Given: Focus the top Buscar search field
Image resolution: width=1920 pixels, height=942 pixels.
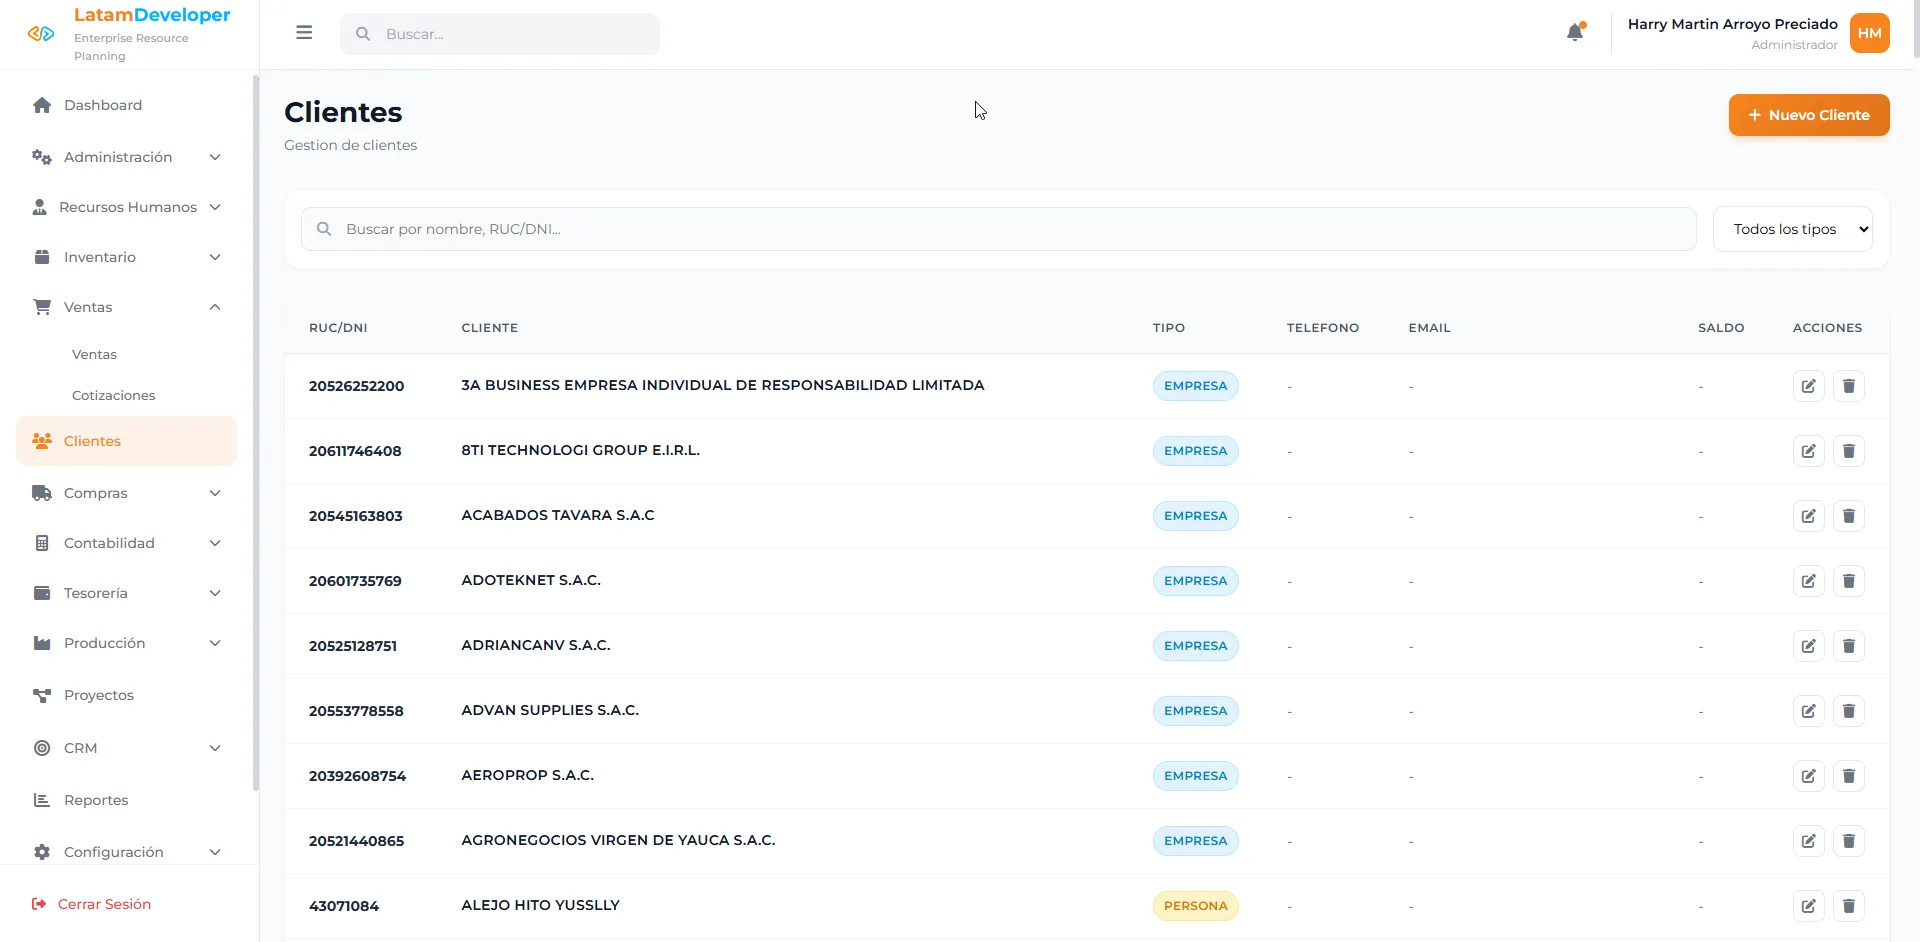Looking at the screenshot, I should pos(500,34).
